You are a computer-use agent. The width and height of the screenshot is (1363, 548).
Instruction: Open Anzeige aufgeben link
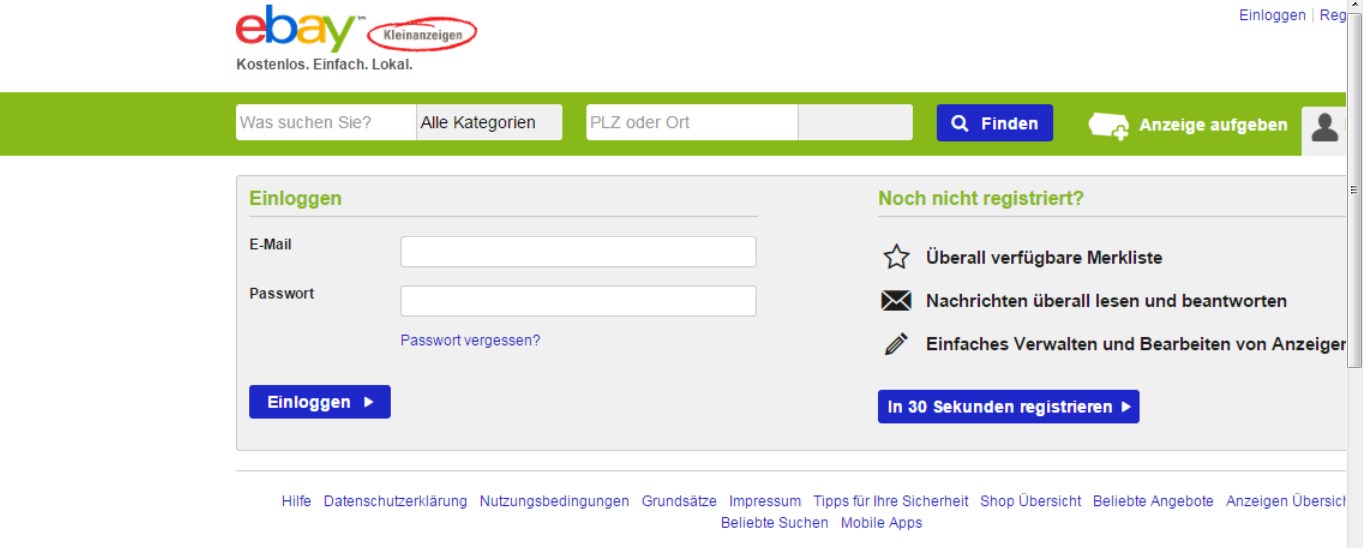(x=1213, y=125)
